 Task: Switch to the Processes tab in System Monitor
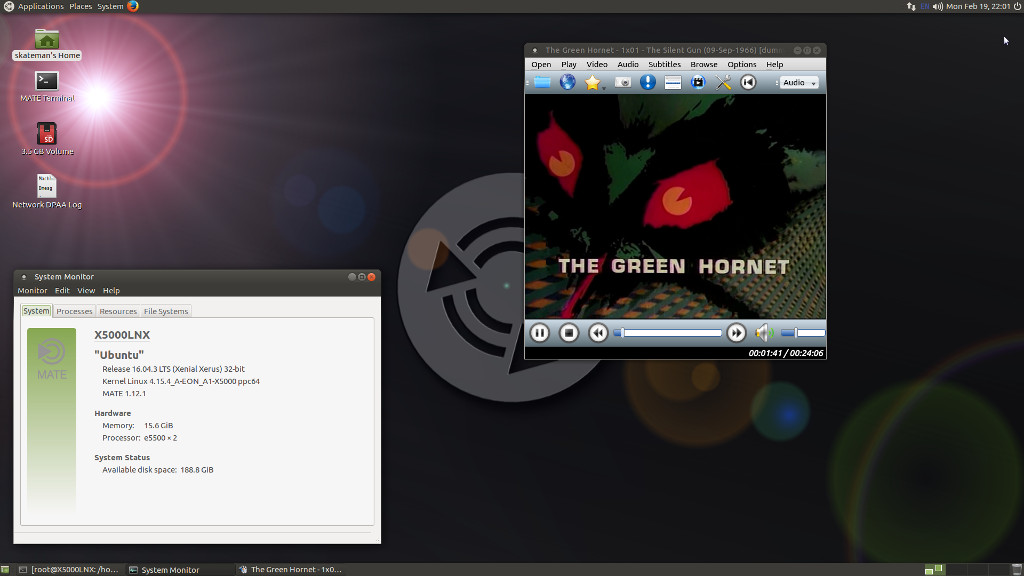pos(74,312)
